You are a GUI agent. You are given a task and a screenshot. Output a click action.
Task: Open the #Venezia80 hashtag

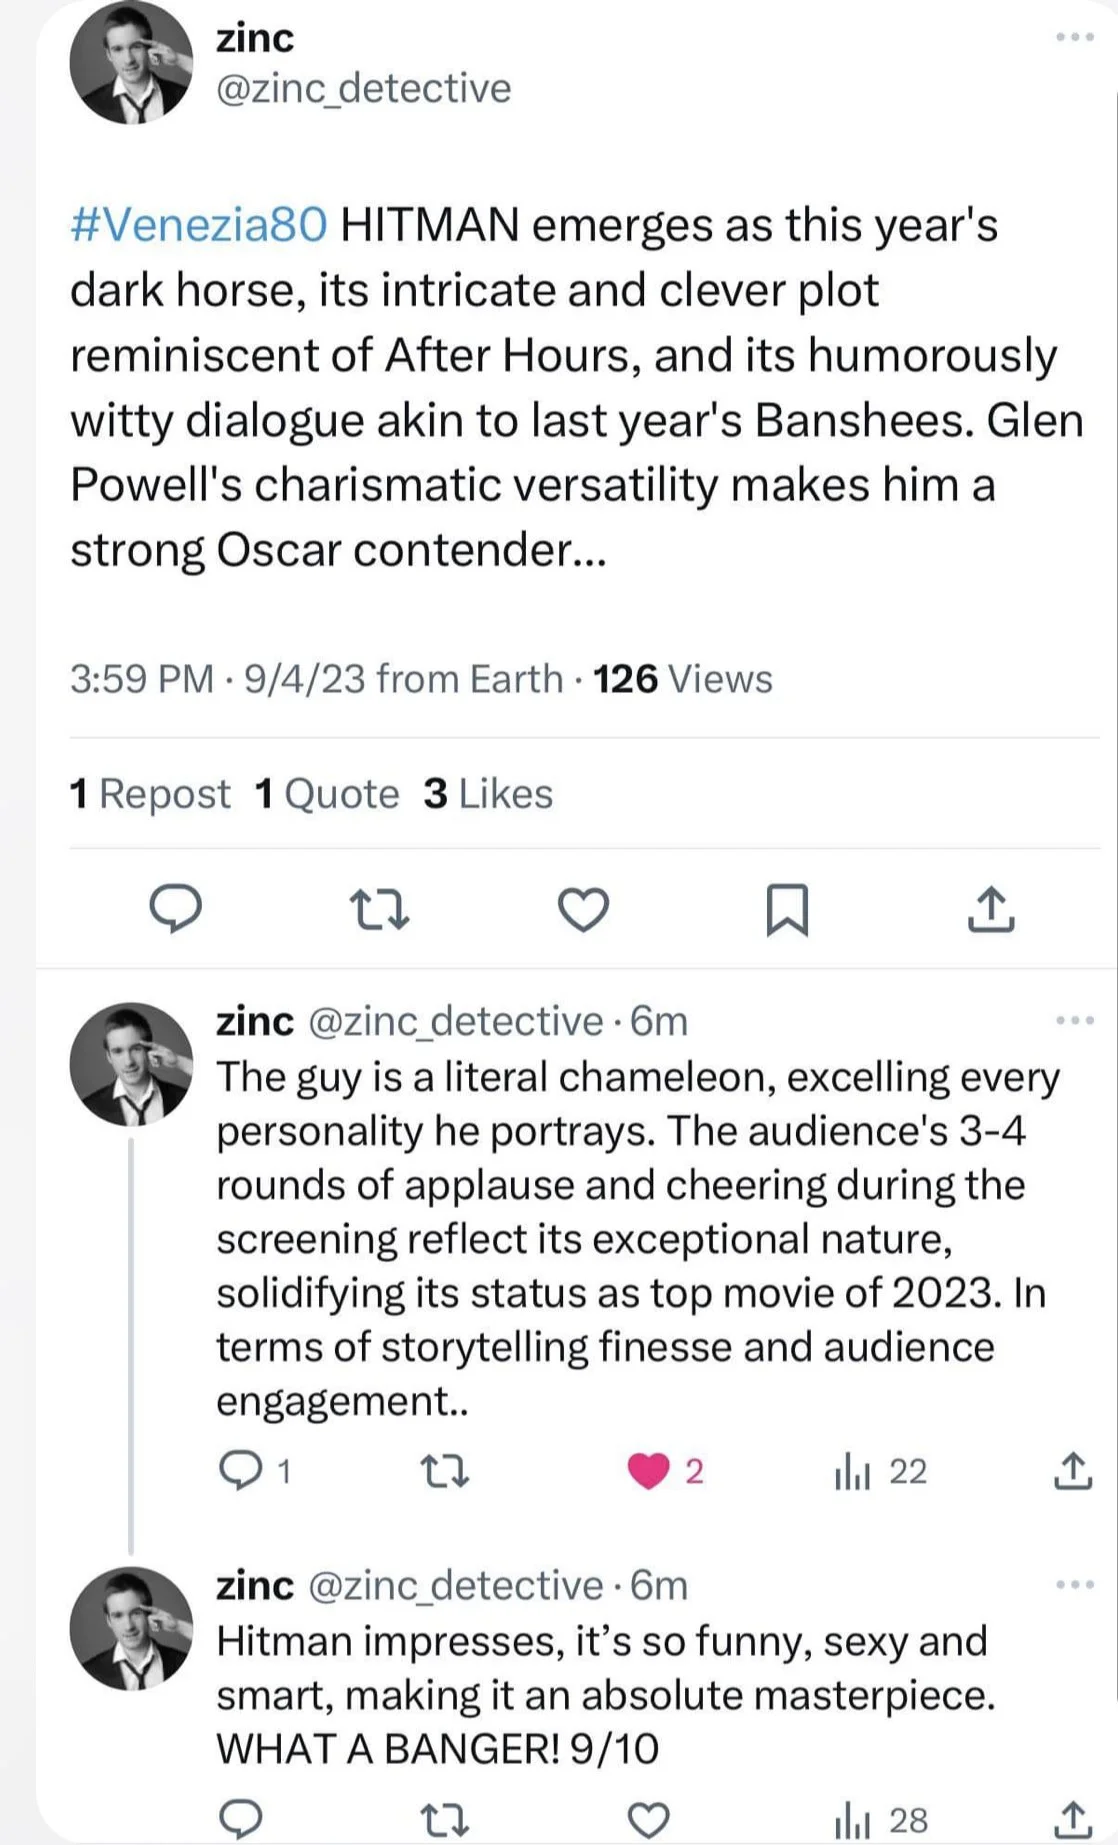pyautogui.click(x=198, y=225)
